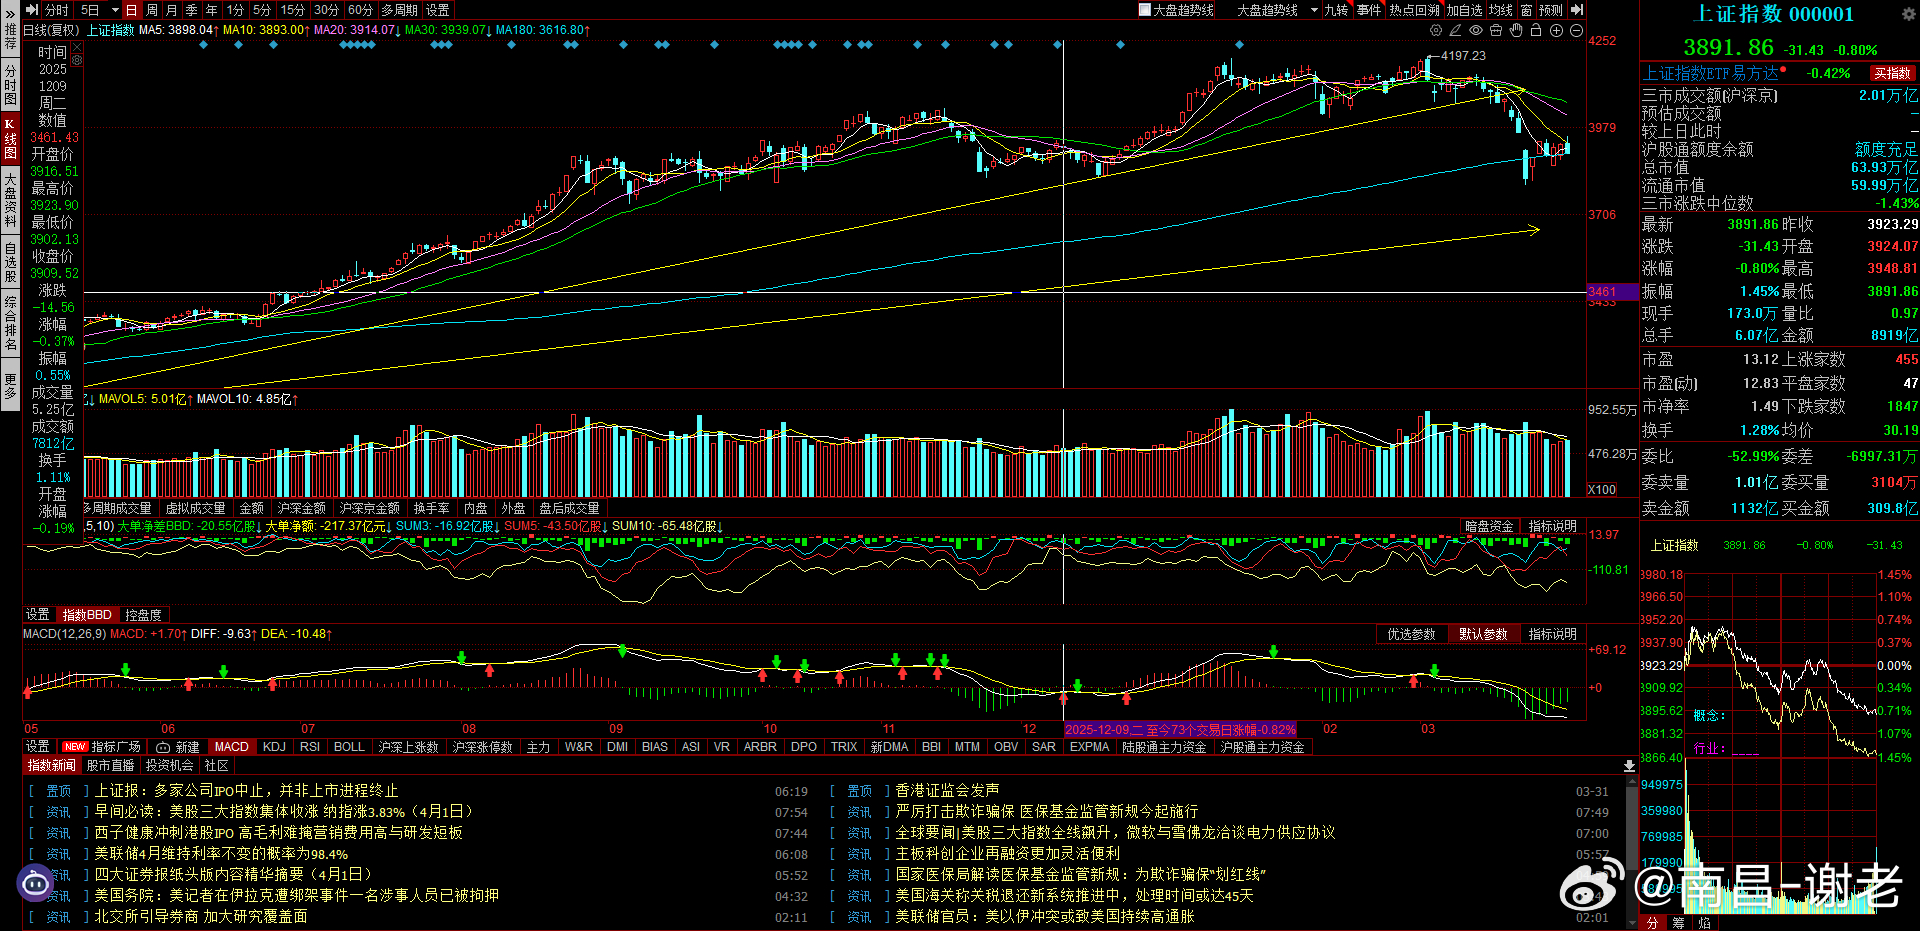Image resolution: width=1920 pixels, height=931 pixels.
Task: Open the AI assistant robot icon
Action: tap(35, 882)
